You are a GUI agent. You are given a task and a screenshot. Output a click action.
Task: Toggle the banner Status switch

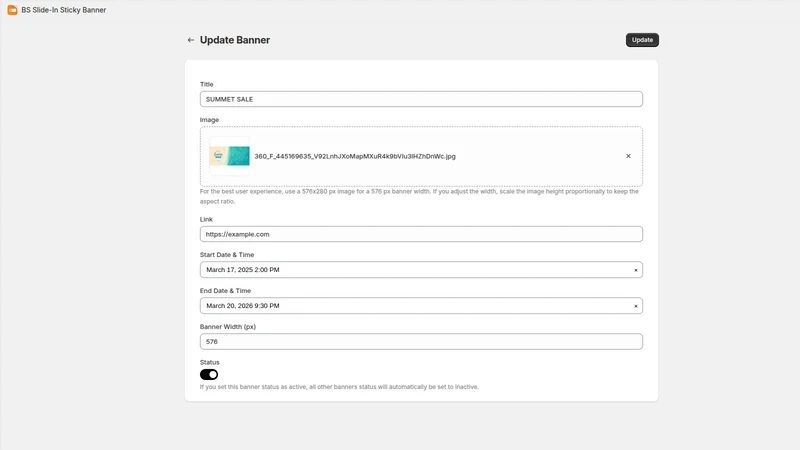pyautogui.click(x=209, y=374)
